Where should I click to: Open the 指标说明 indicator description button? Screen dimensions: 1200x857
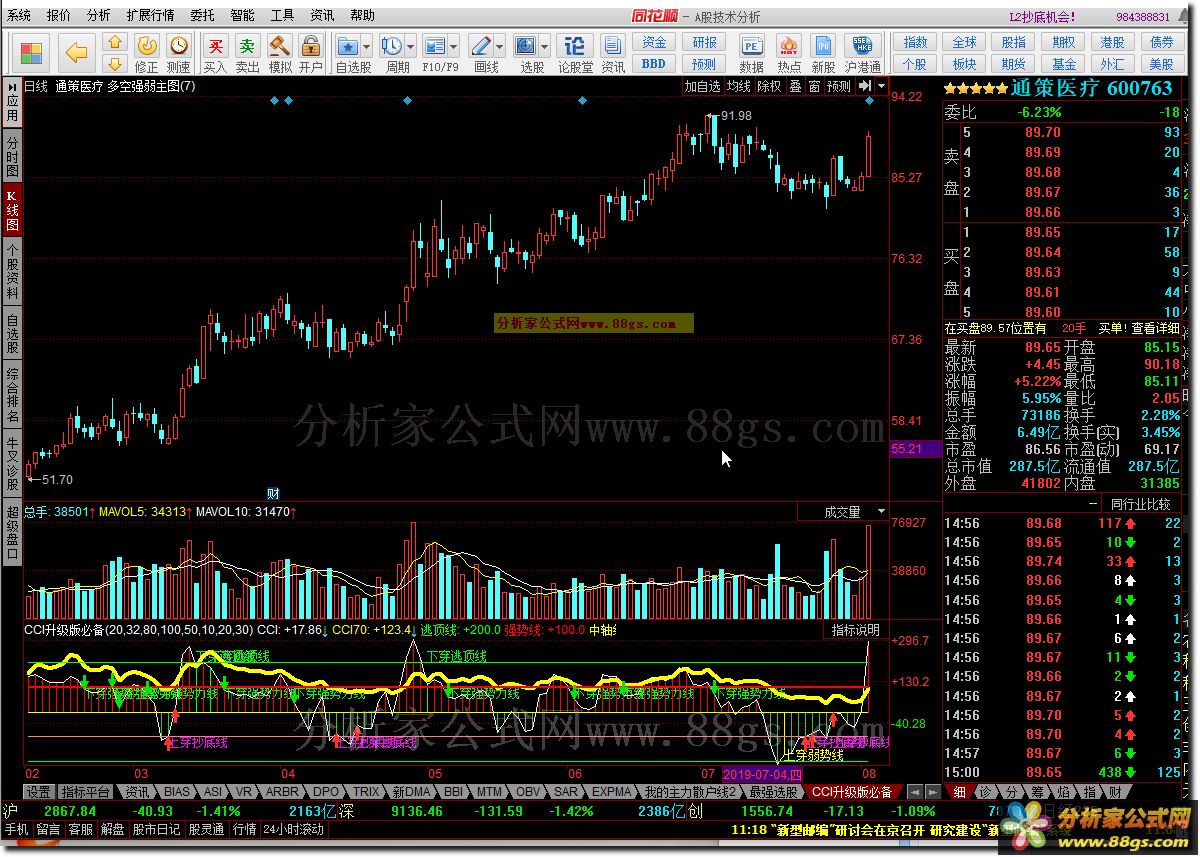tap(855, 630)
